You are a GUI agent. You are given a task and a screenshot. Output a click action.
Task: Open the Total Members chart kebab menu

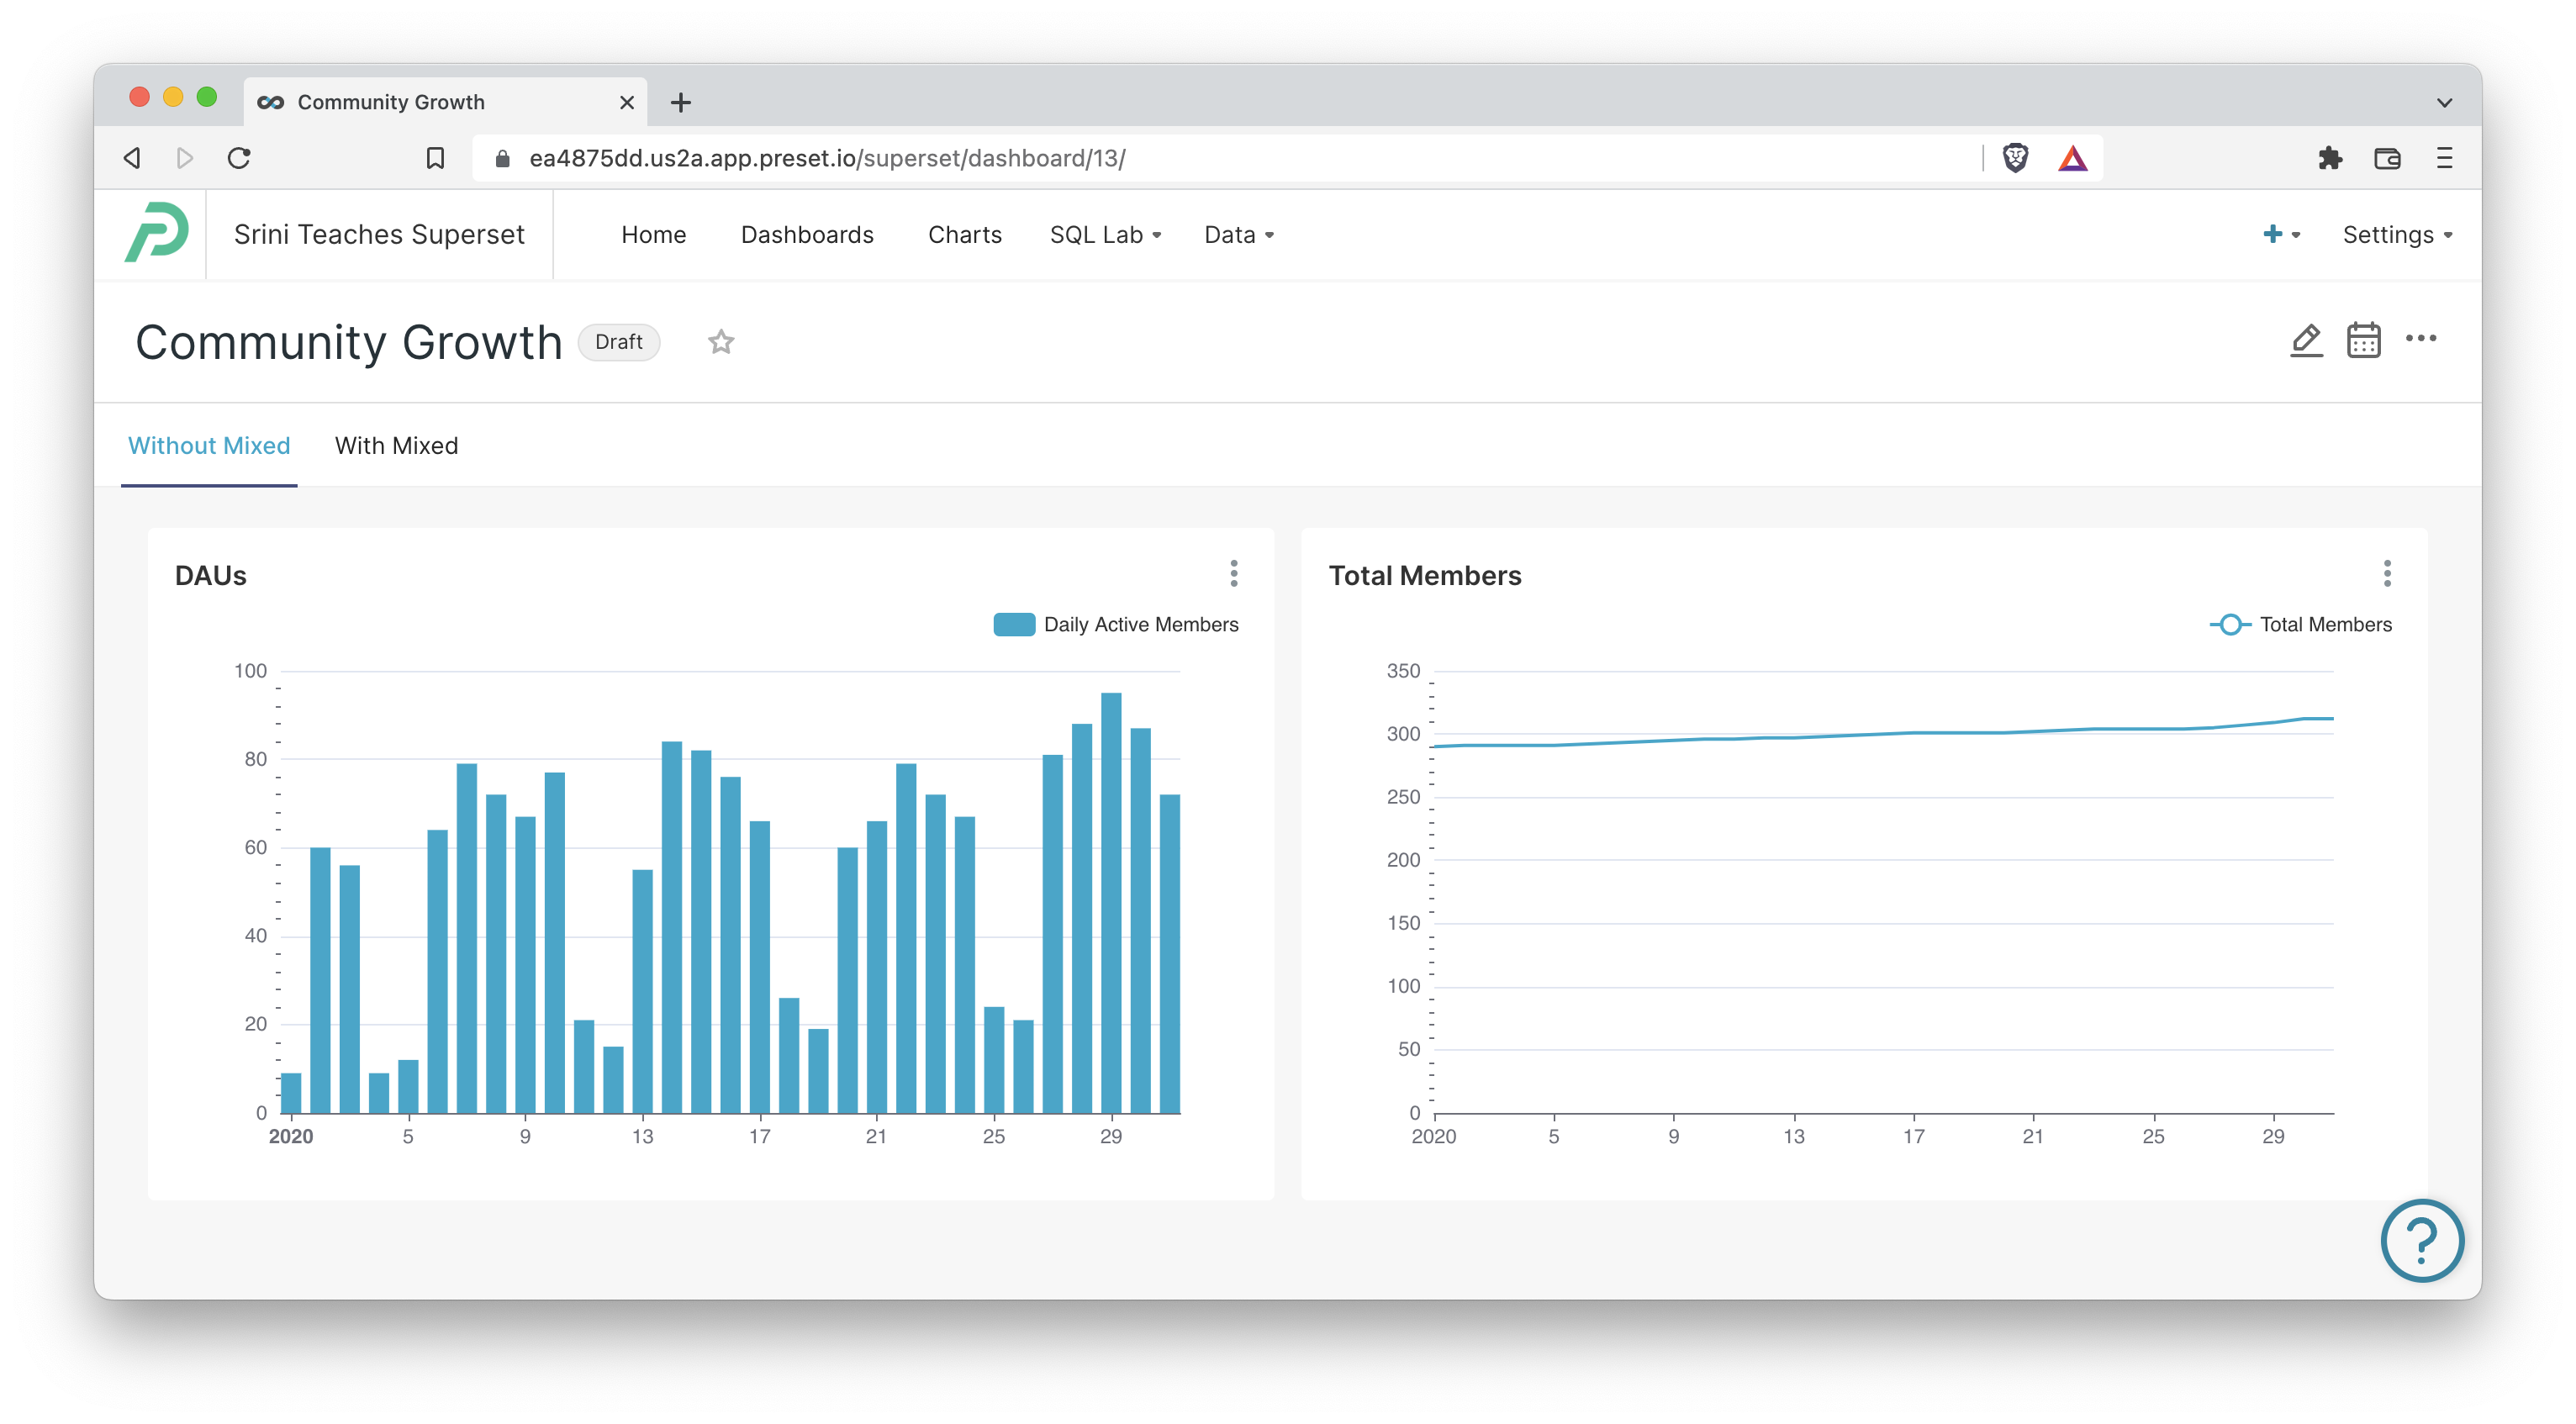(x=2388, y=574)
